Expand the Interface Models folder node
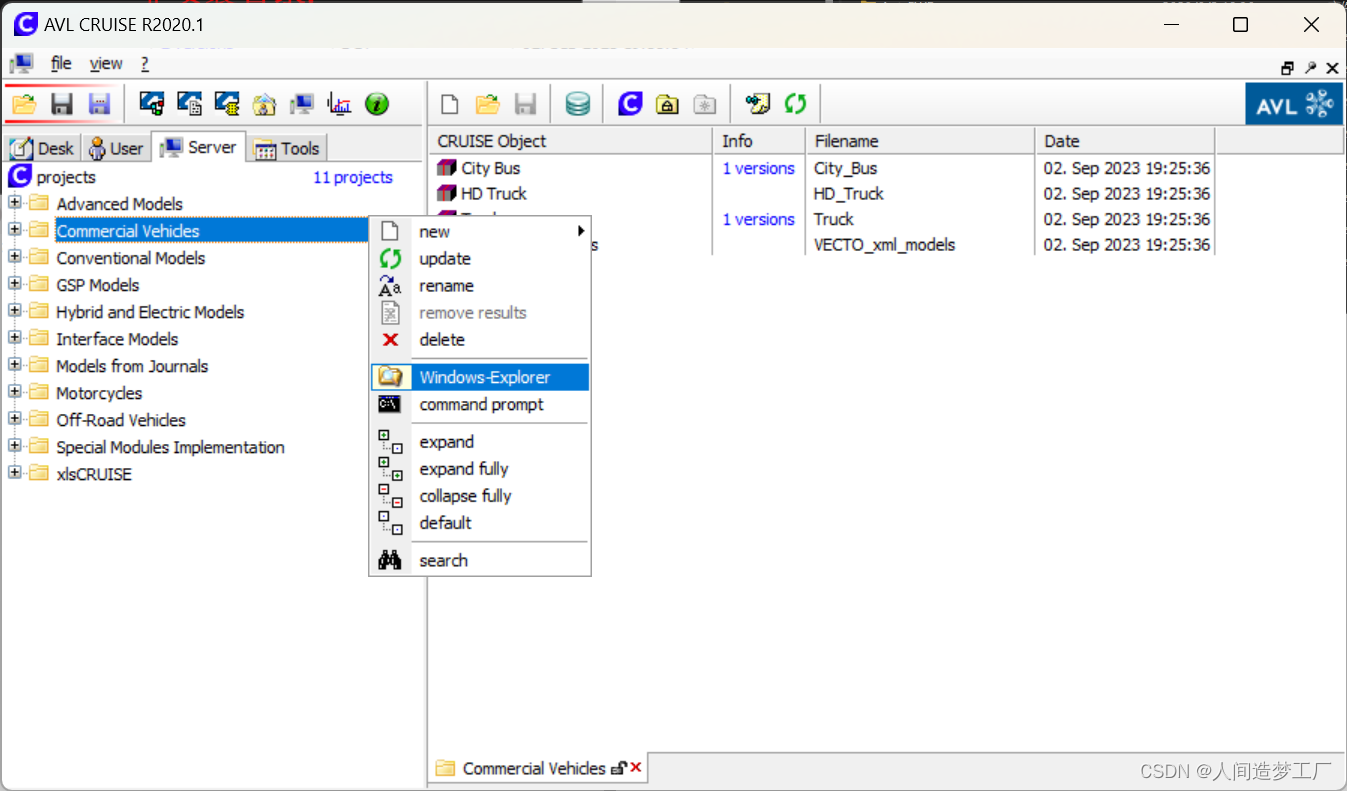The height and width of the screenshot is (791, 1347). coord(15,338)
